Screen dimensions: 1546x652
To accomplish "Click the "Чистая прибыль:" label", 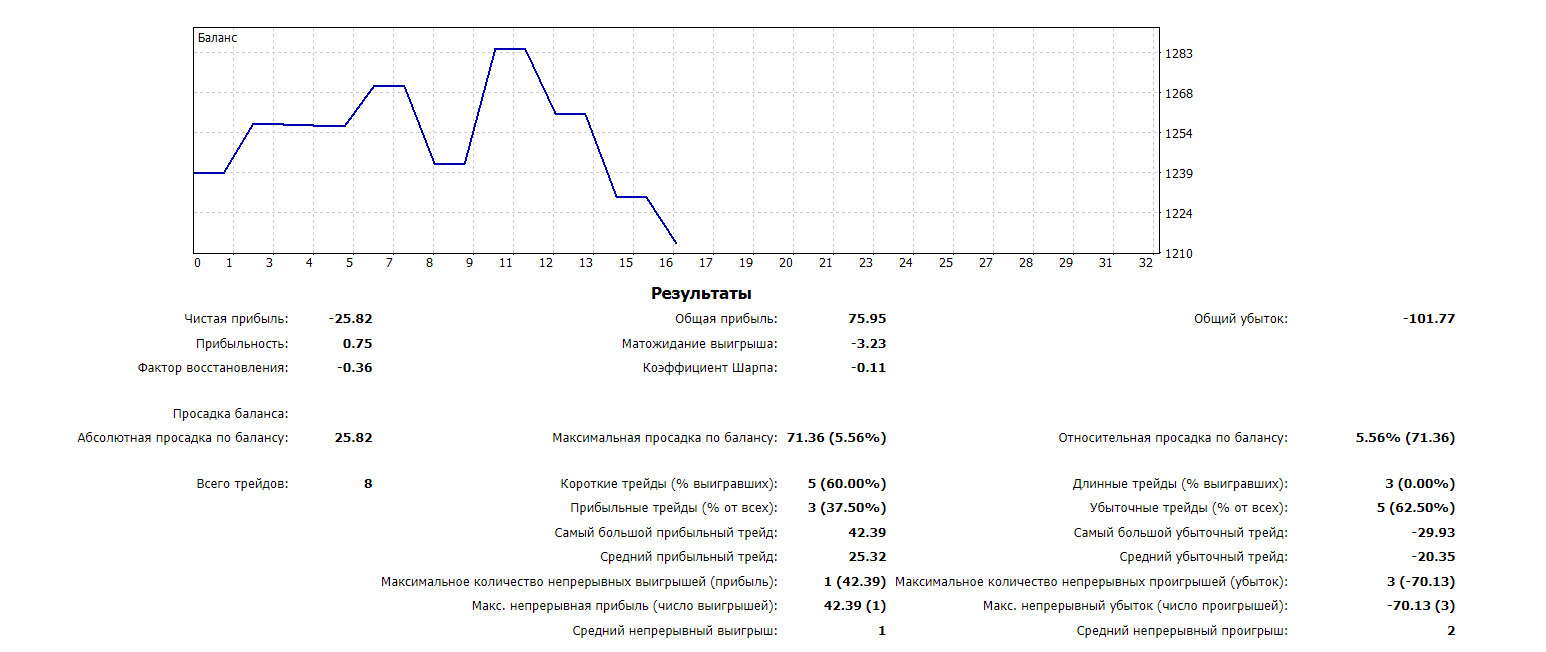I will pyautogui.click(x=236, y=319).
